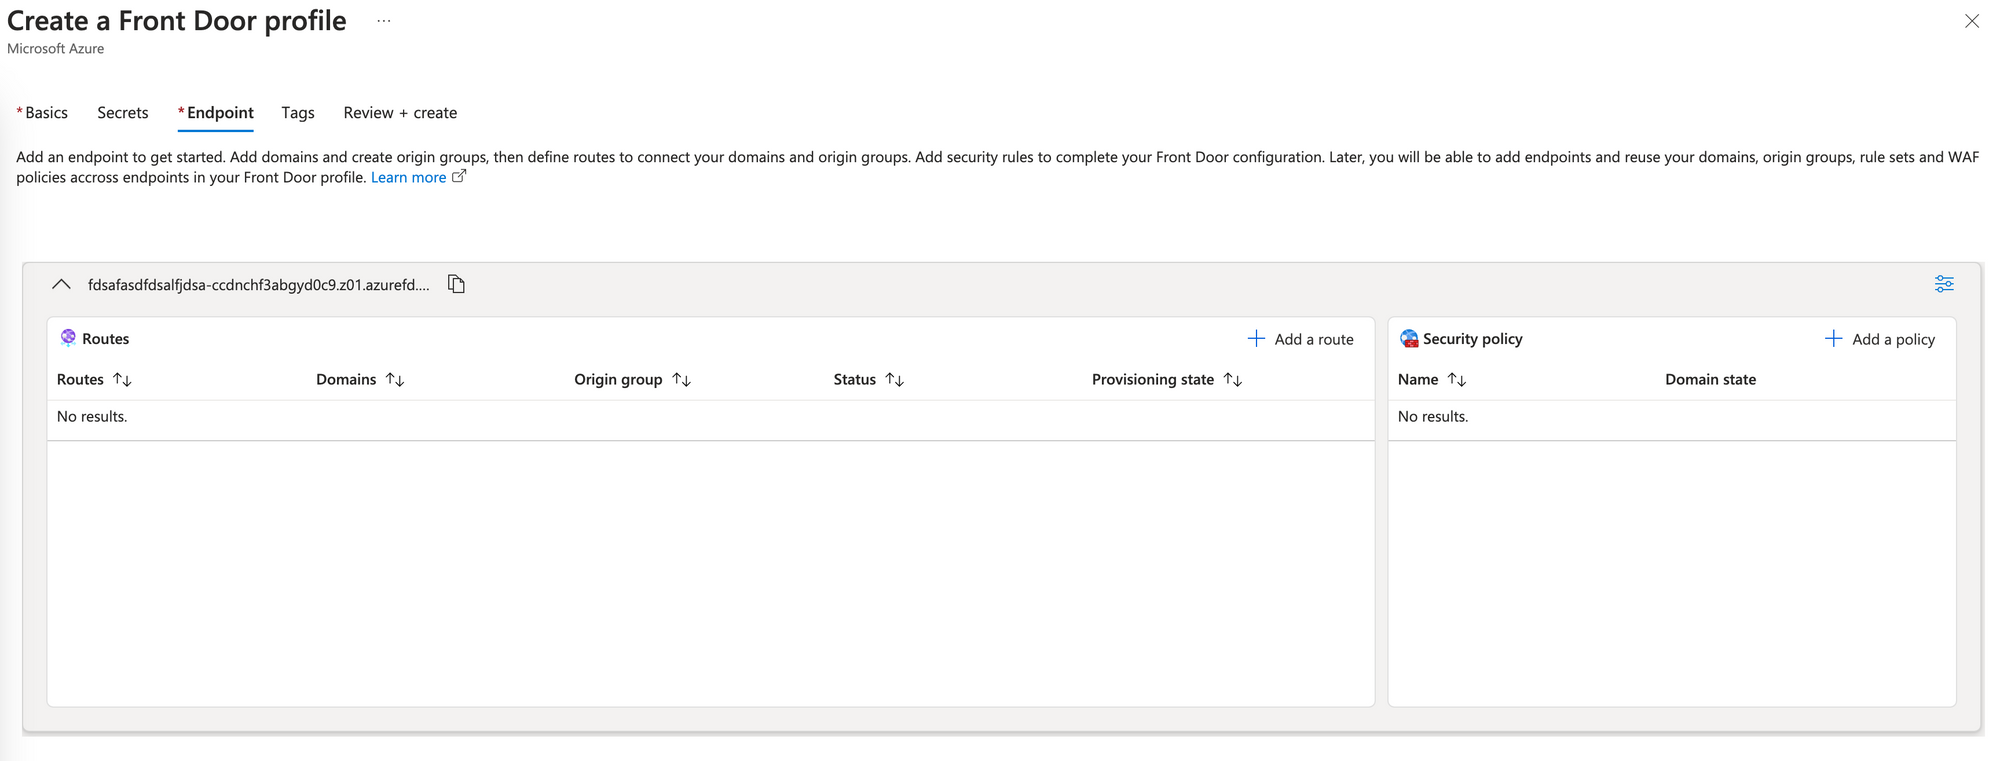Collapse the endpoint section chevron
Image resolution: width=2000 pixels, height=761 pixels.
(x=61, y=285)
